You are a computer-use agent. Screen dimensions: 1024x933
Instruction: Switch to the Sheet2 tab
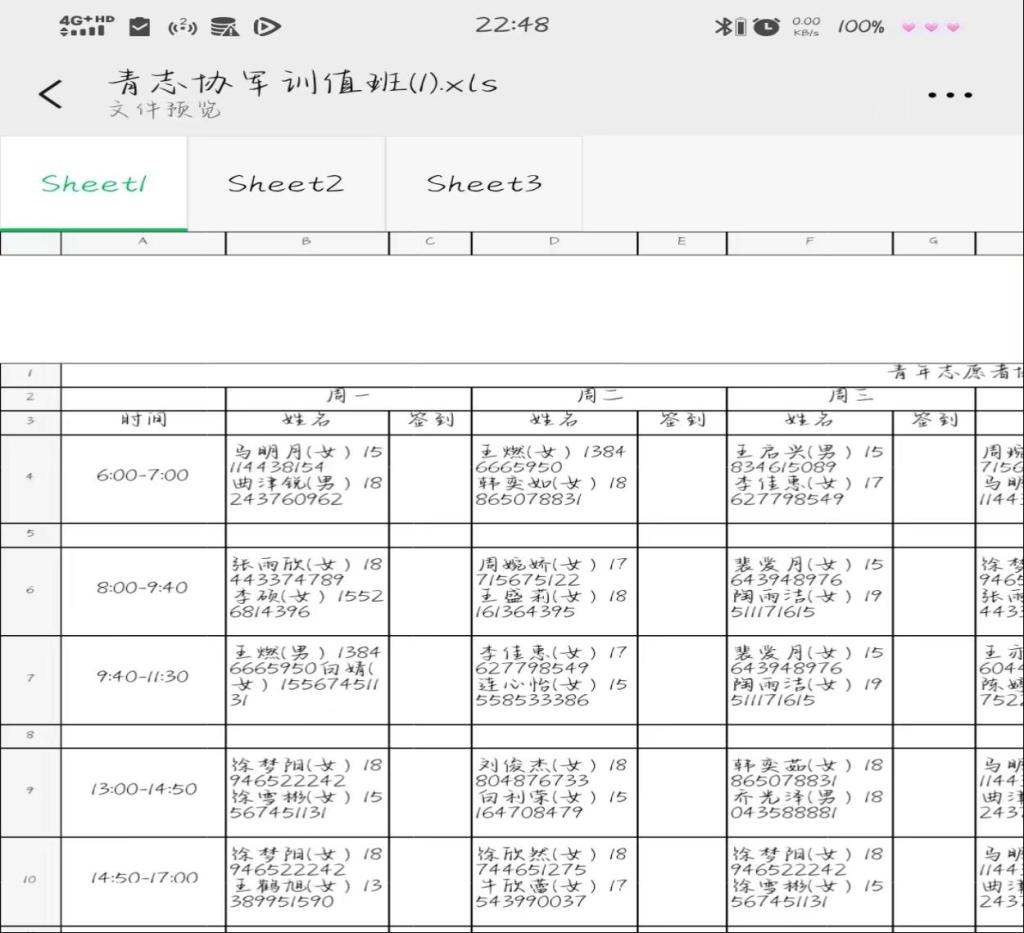click(x=285, y=183)
